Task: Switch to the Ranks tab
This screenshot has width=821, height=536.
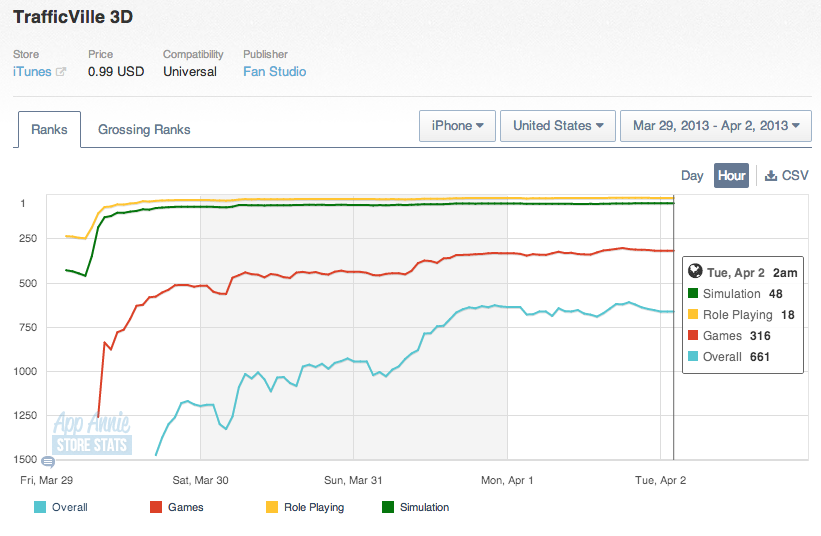Action: 49,129
